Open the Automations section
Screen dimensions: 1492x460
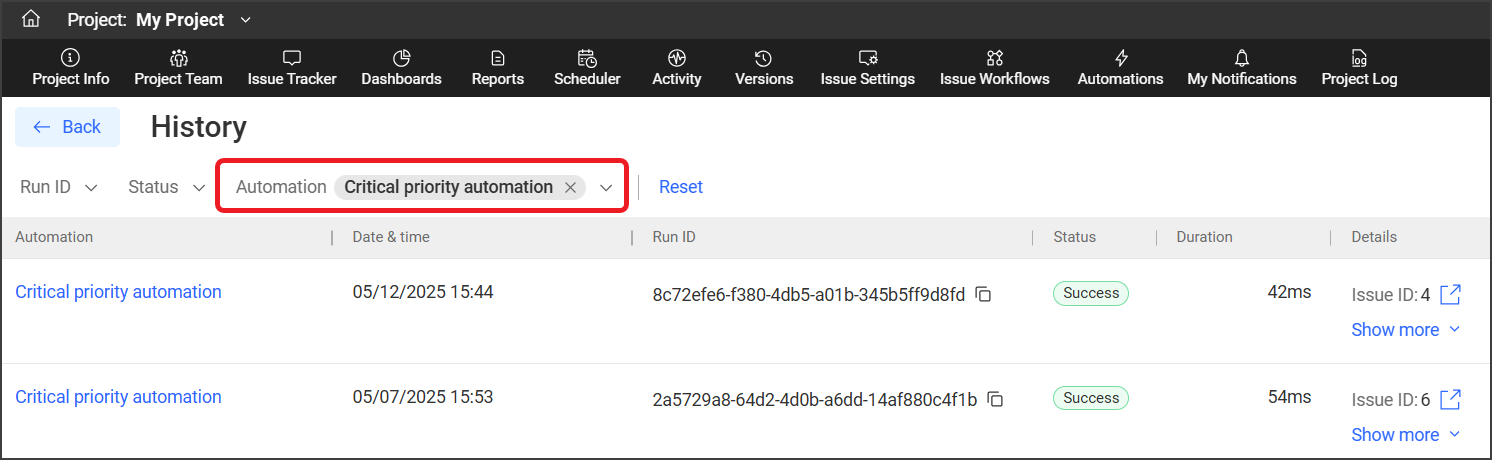click(1120, 68)
